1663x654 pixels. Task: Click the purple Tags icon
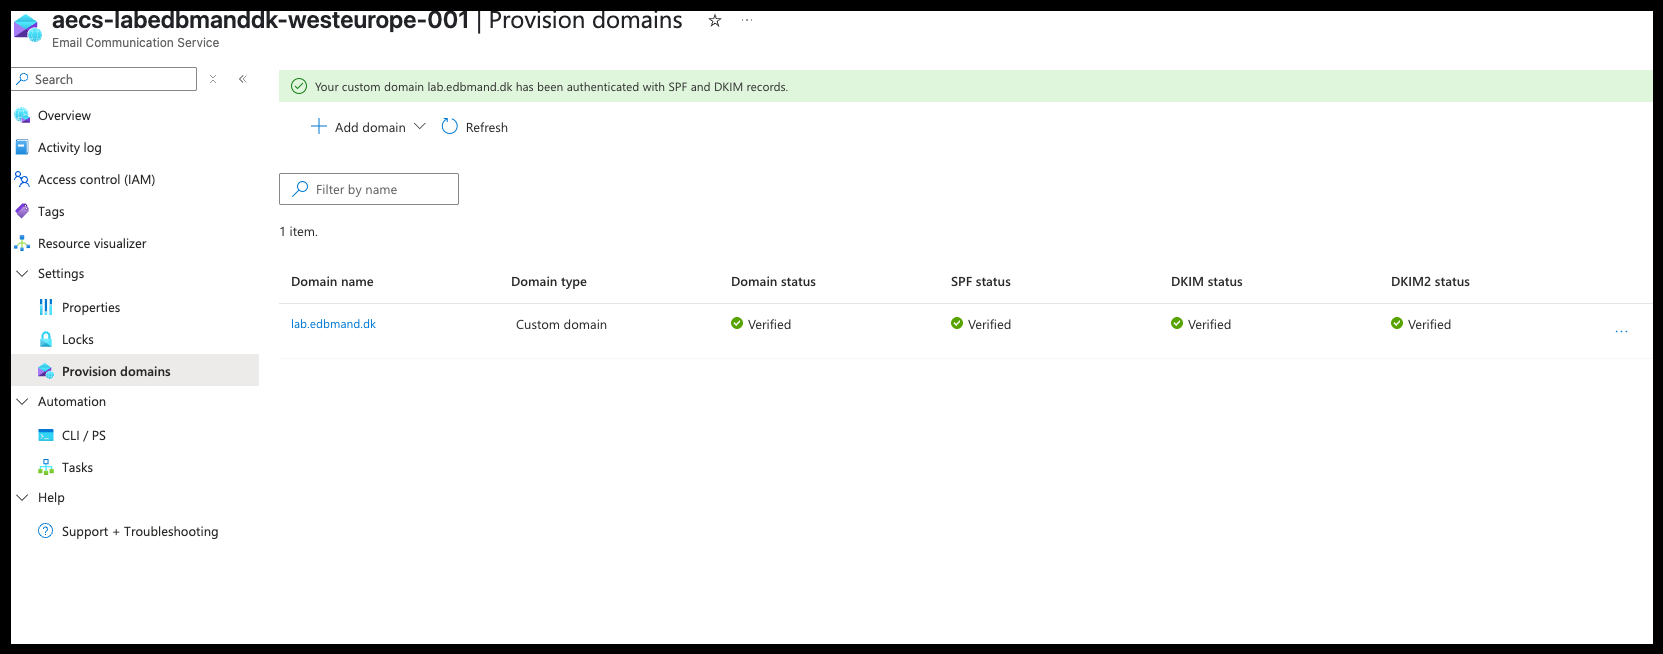pyautogui.click(x=22, y=211)
